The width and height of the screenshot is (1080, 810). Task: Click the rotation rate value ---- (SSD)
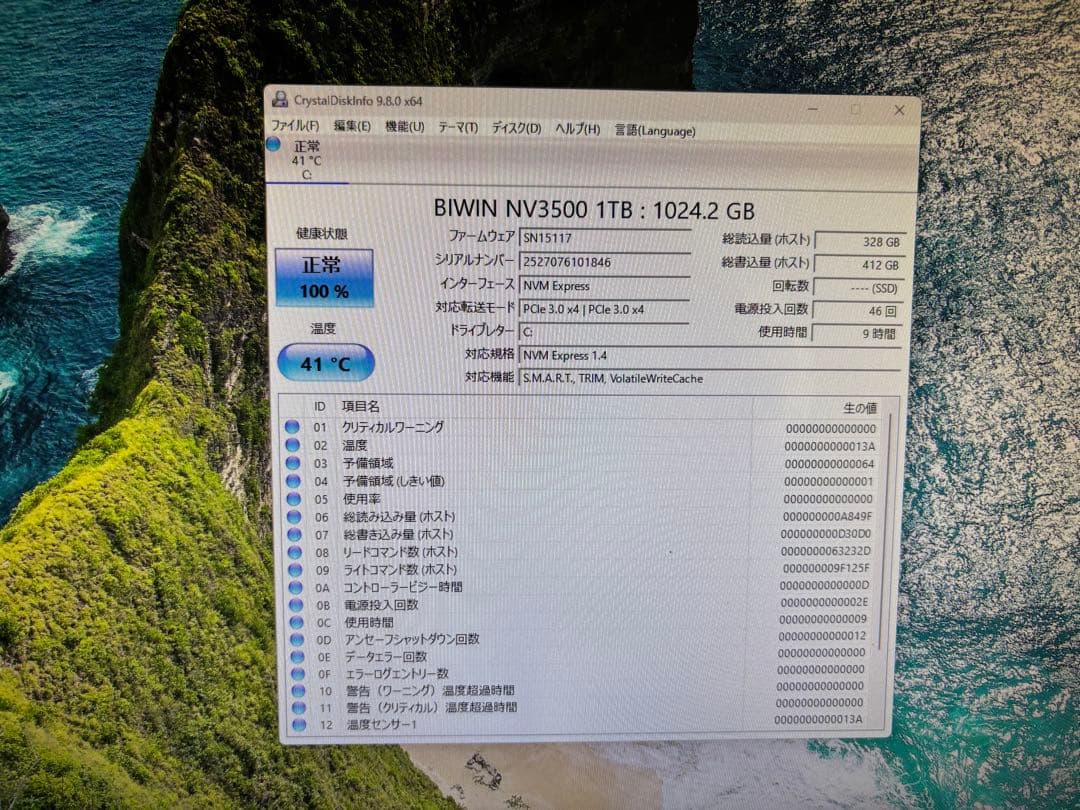[857, 288]
